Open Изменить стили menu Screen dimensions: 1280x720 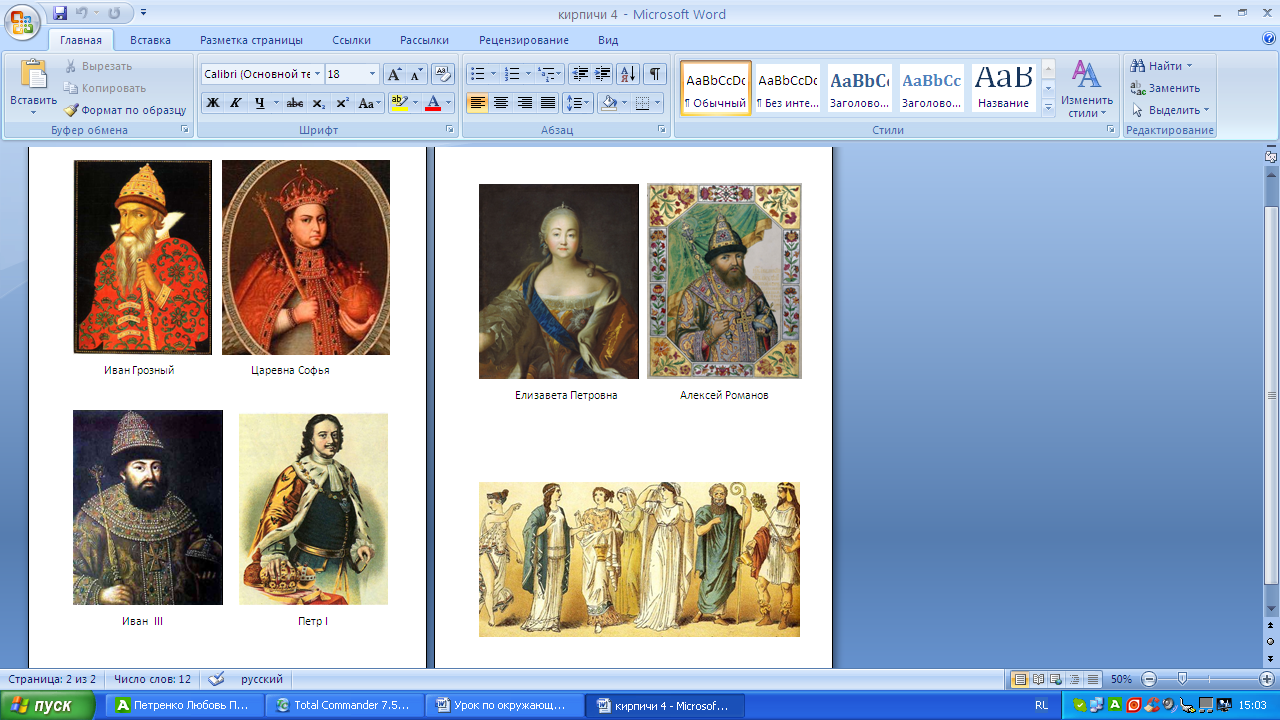click(x=1087, y=88)
